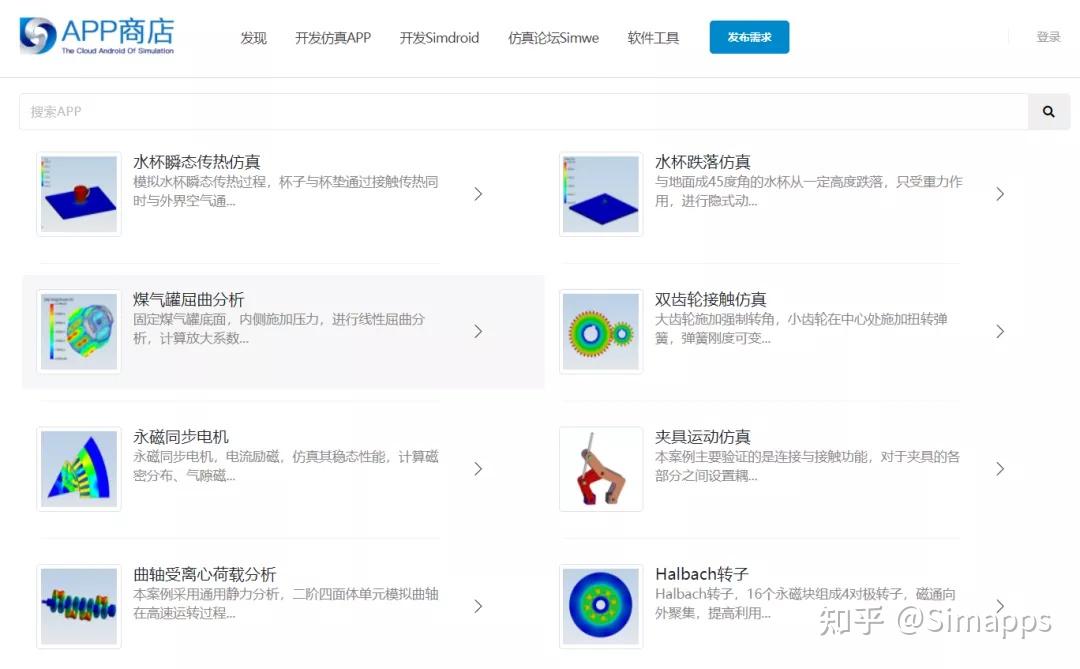Click the 登录 link
The image size is (1080, 669).
pos(1048,35)
